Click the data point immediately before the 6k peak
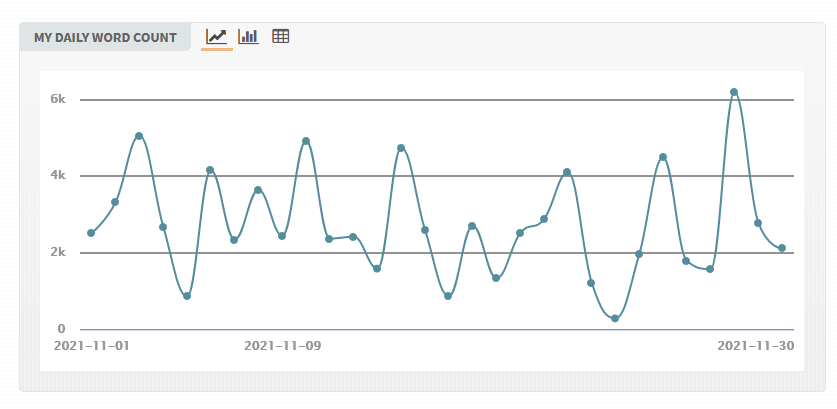This screenshot has width=837, height=409. click(710, 269)
